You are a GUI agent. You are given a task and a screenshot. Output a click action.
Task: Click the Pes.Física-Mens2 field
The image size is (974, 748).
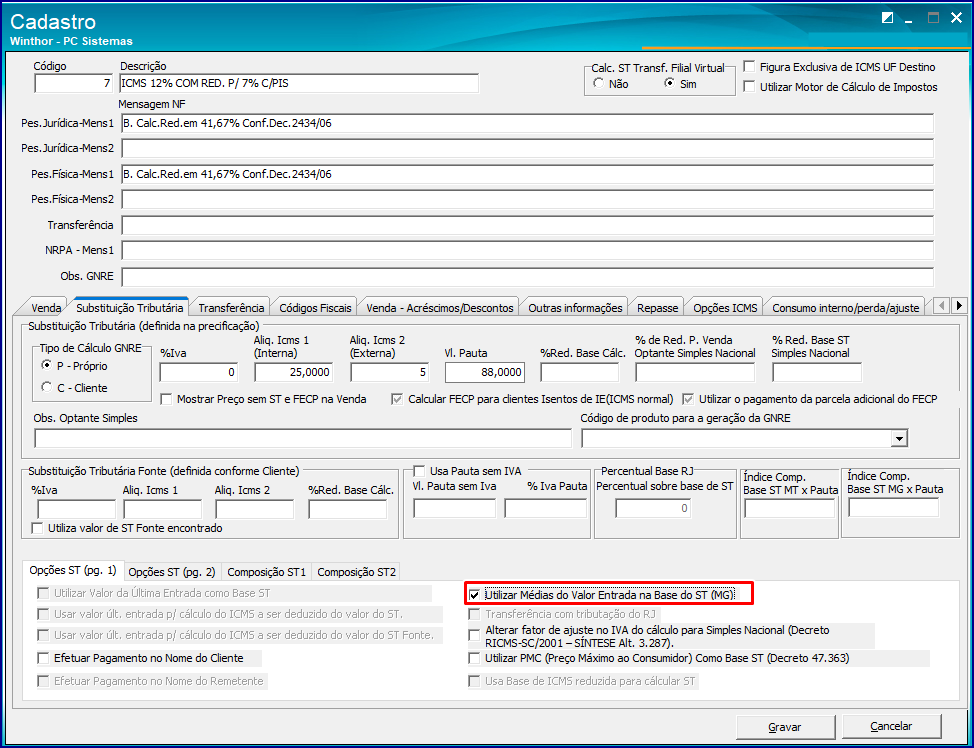point(527,199)
